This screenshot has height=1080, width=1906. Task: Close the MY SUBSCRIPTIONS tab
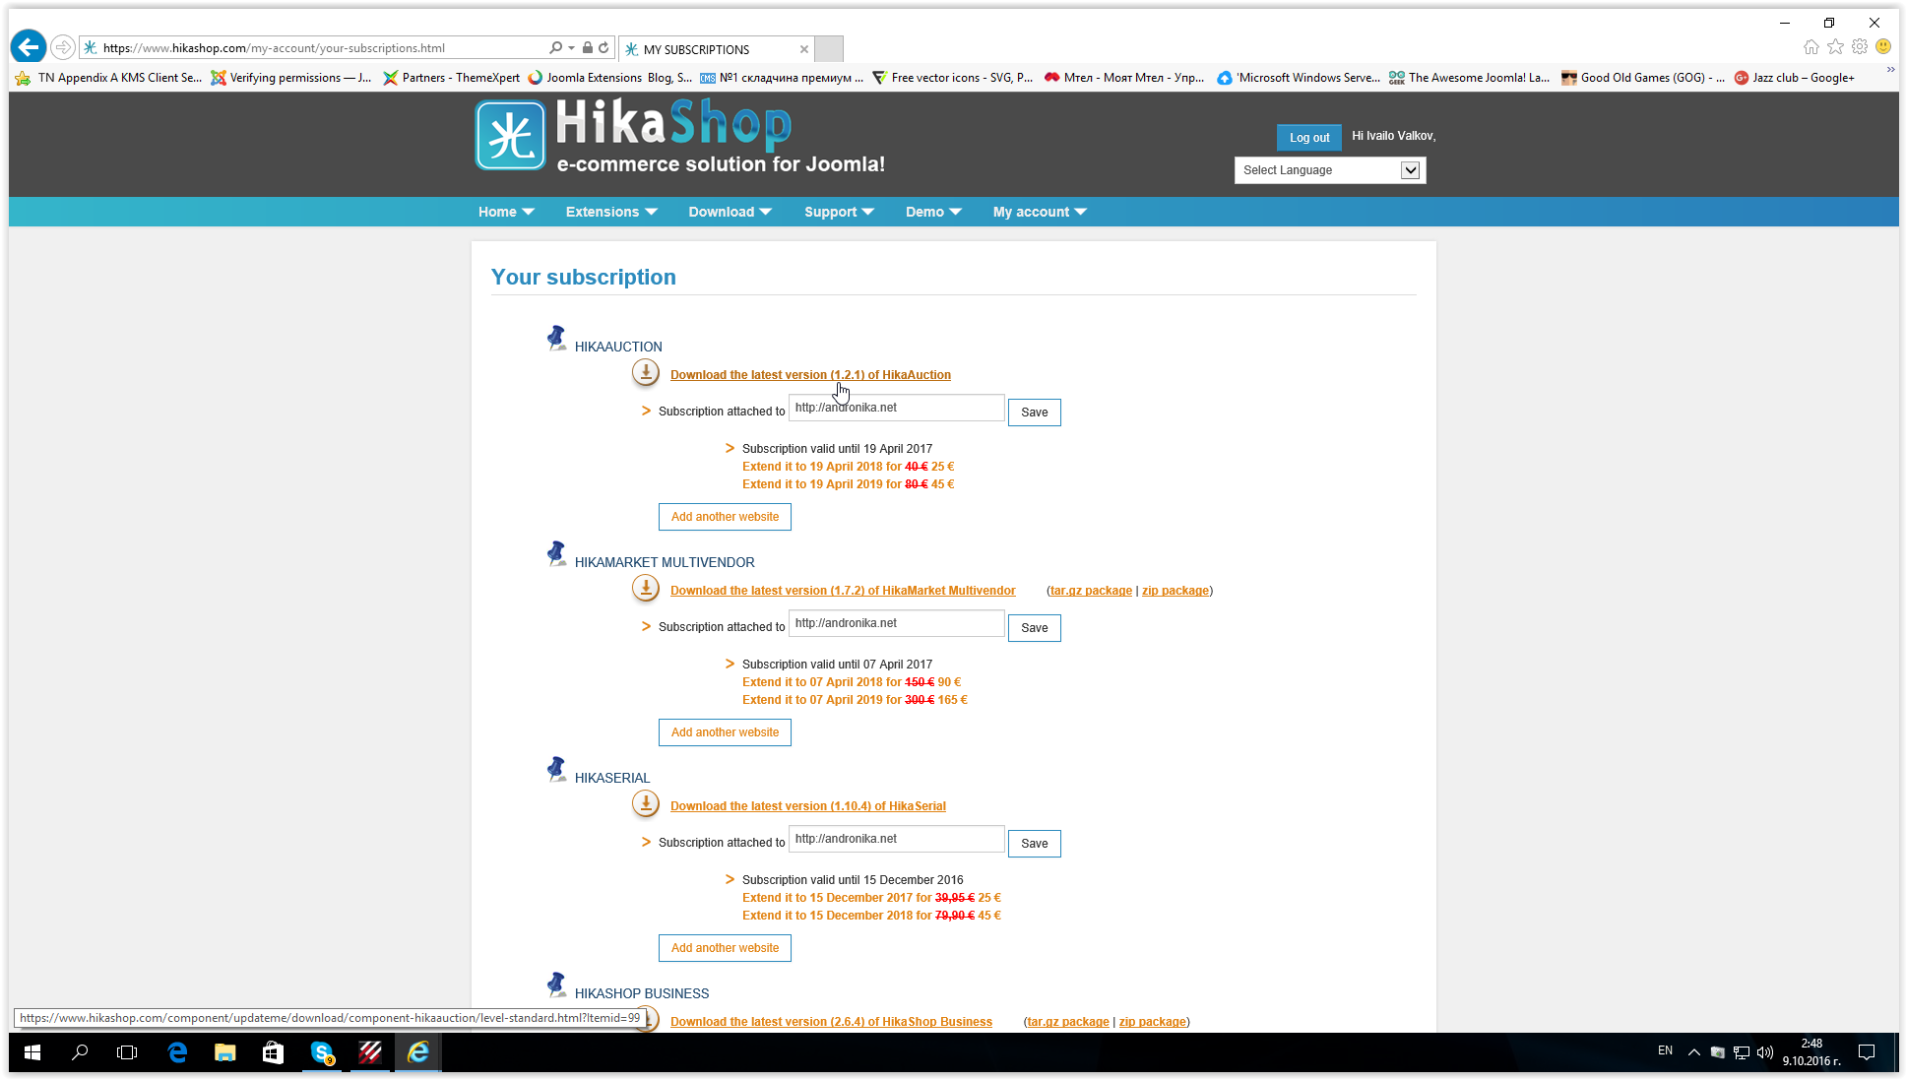804,49
